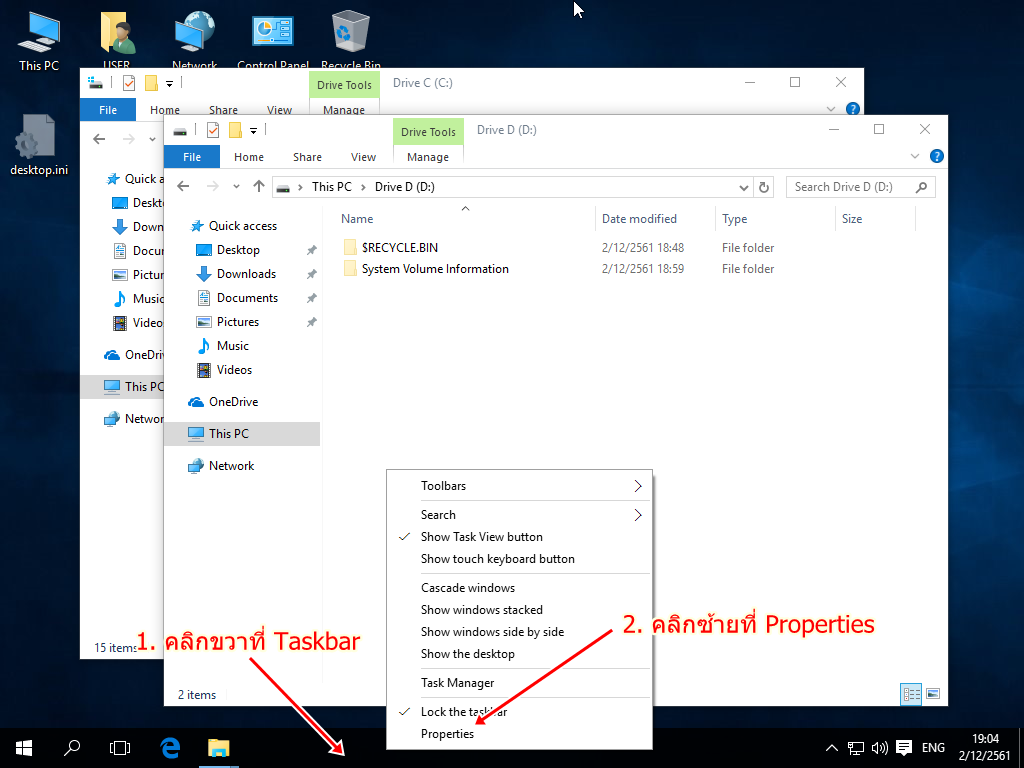Select Properties in the context menu
The height and width of the screenshot is (768, 1024).
pyautogui.click(x=447, y=734)
